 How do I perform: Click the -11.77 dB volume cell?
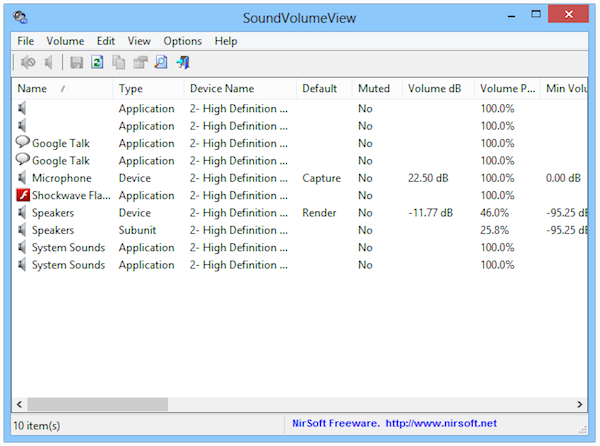click(x=430, y=213)
